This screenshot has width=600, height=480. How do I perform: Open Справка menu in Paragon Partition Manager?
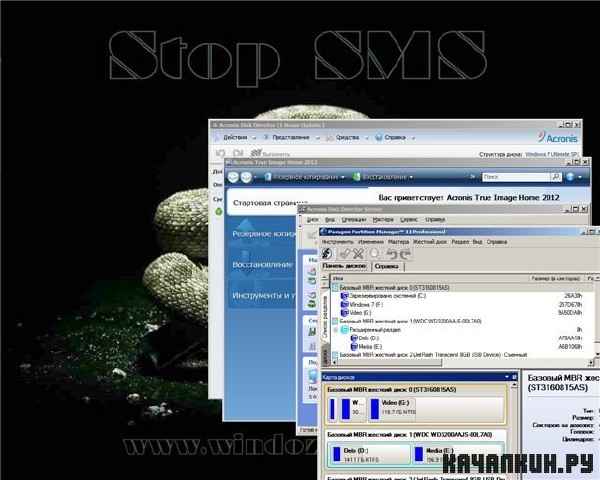pos(497,242)
